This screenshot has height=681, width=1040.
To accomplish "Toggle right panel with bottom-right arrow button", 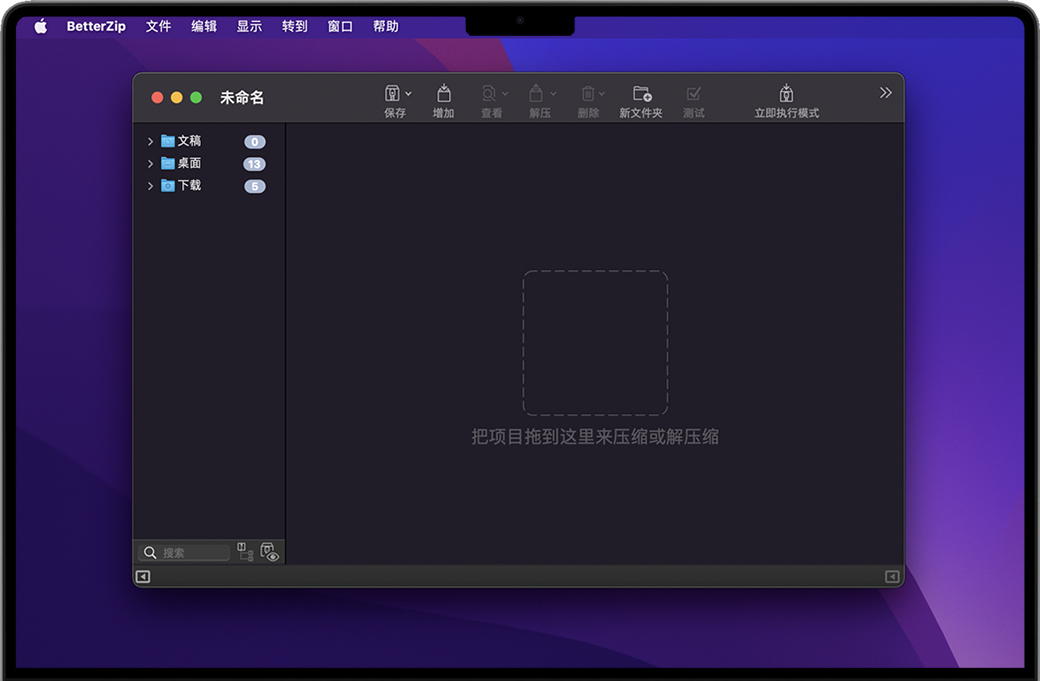I will coord(892,577).
